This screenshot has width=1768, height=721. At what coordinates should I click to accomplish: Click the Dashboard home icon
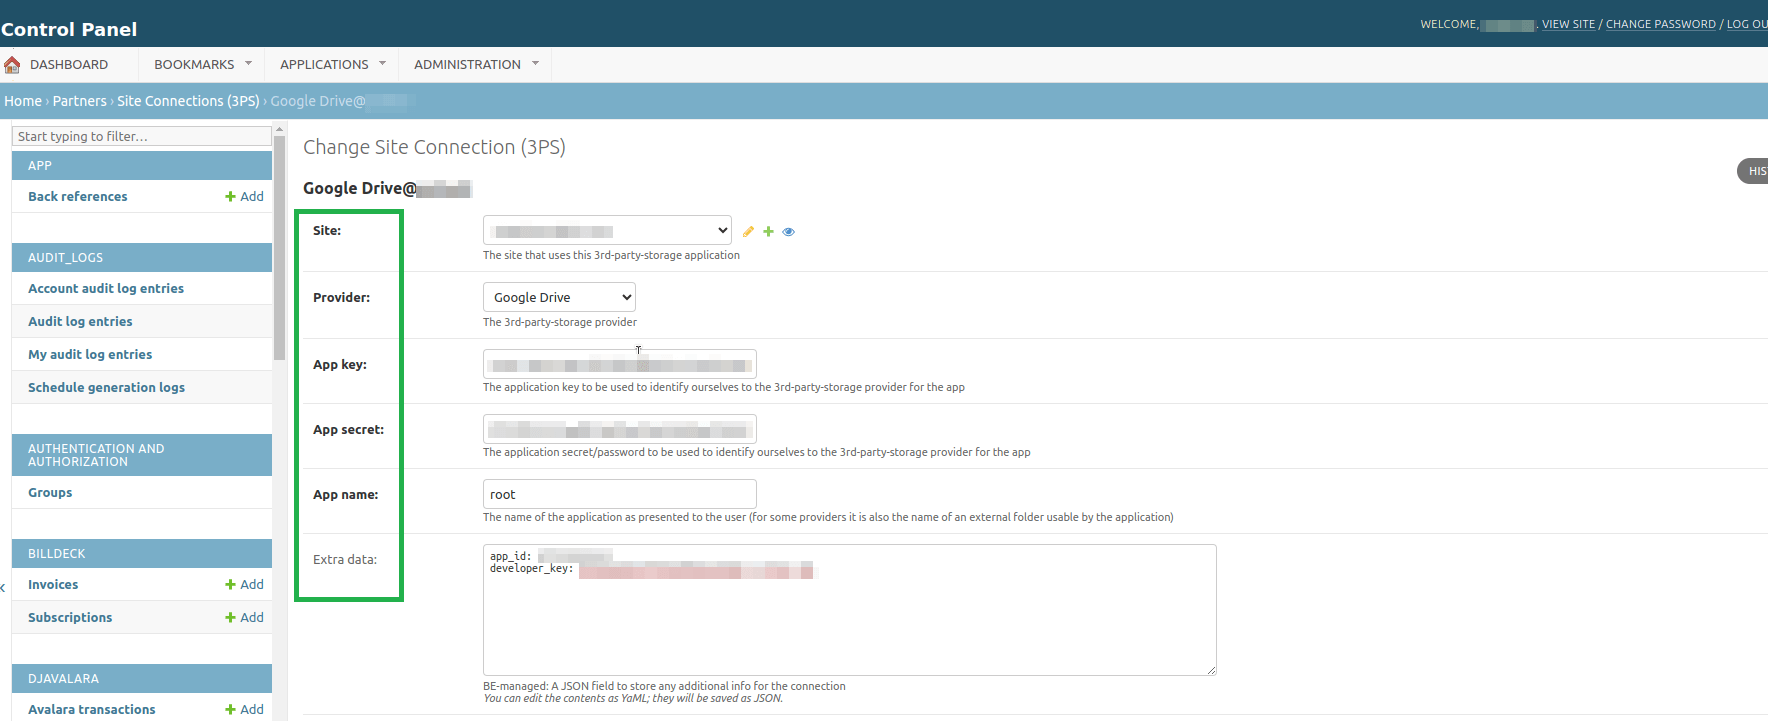click(12, 65)
